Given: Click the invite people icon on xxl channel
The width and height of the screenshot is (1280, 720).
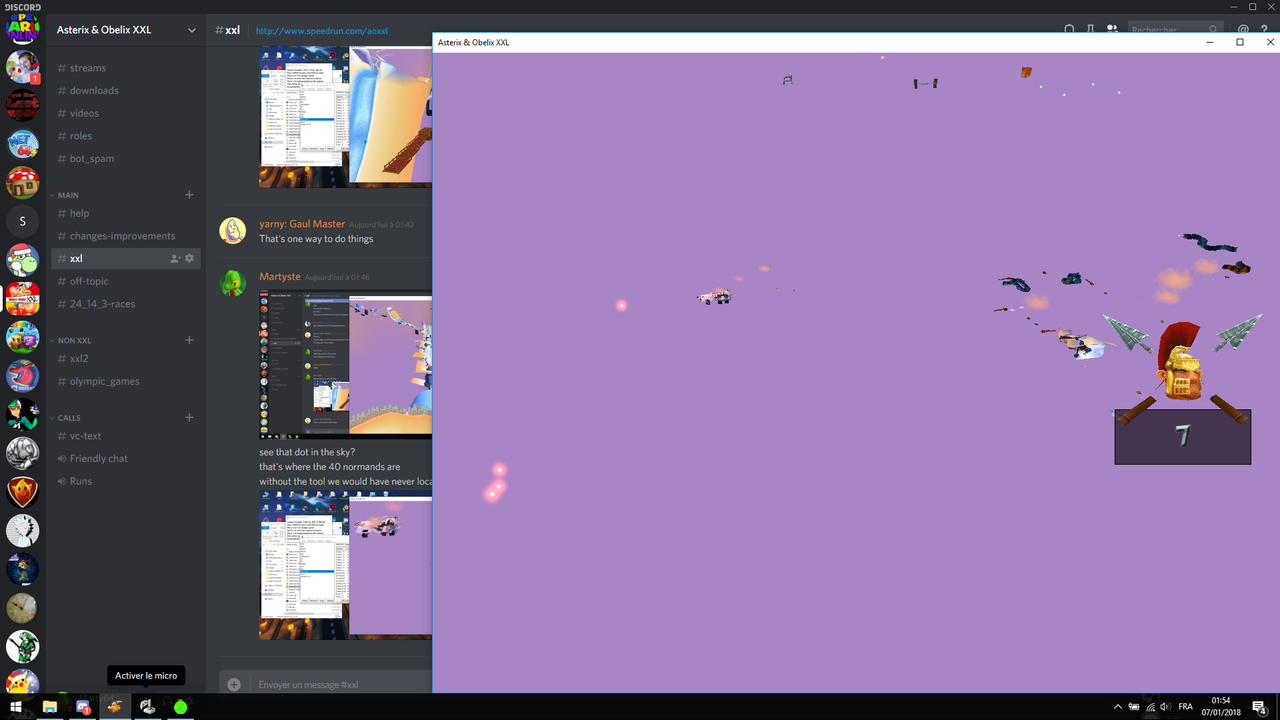Looking at the screenshot, I should [x=175, y=259].
